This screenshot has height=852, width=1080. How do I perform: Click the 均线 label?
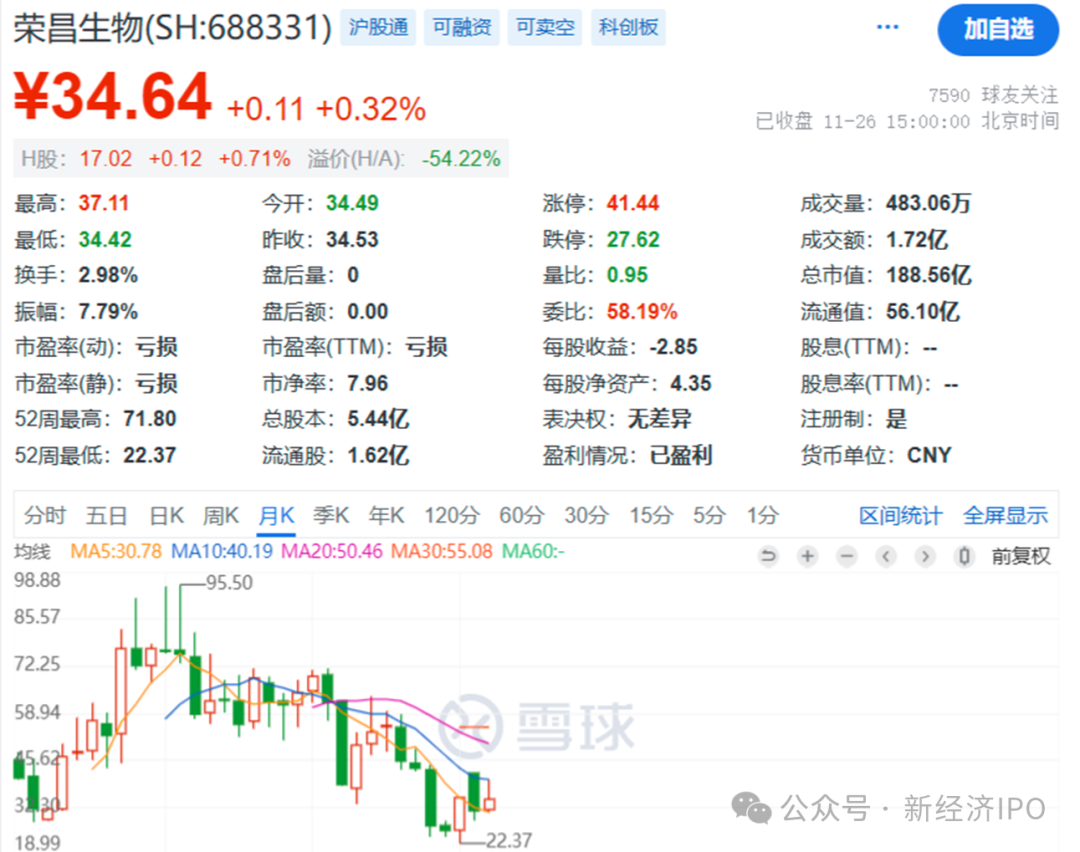pos(32,552)
